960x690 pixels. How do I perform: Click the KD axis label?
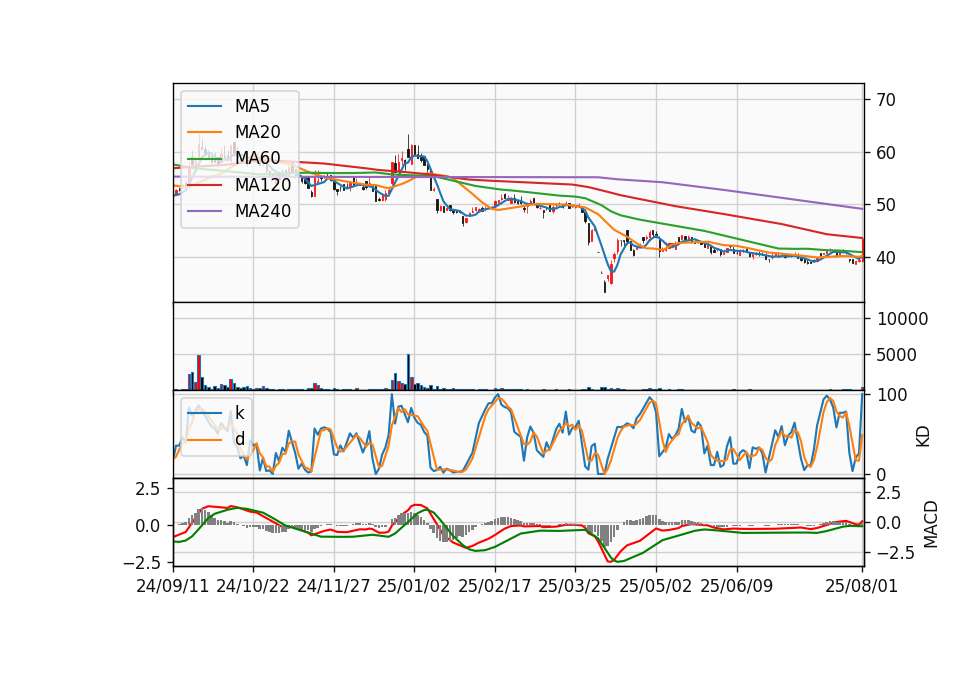pyautogui.click(x=923, y=437)
